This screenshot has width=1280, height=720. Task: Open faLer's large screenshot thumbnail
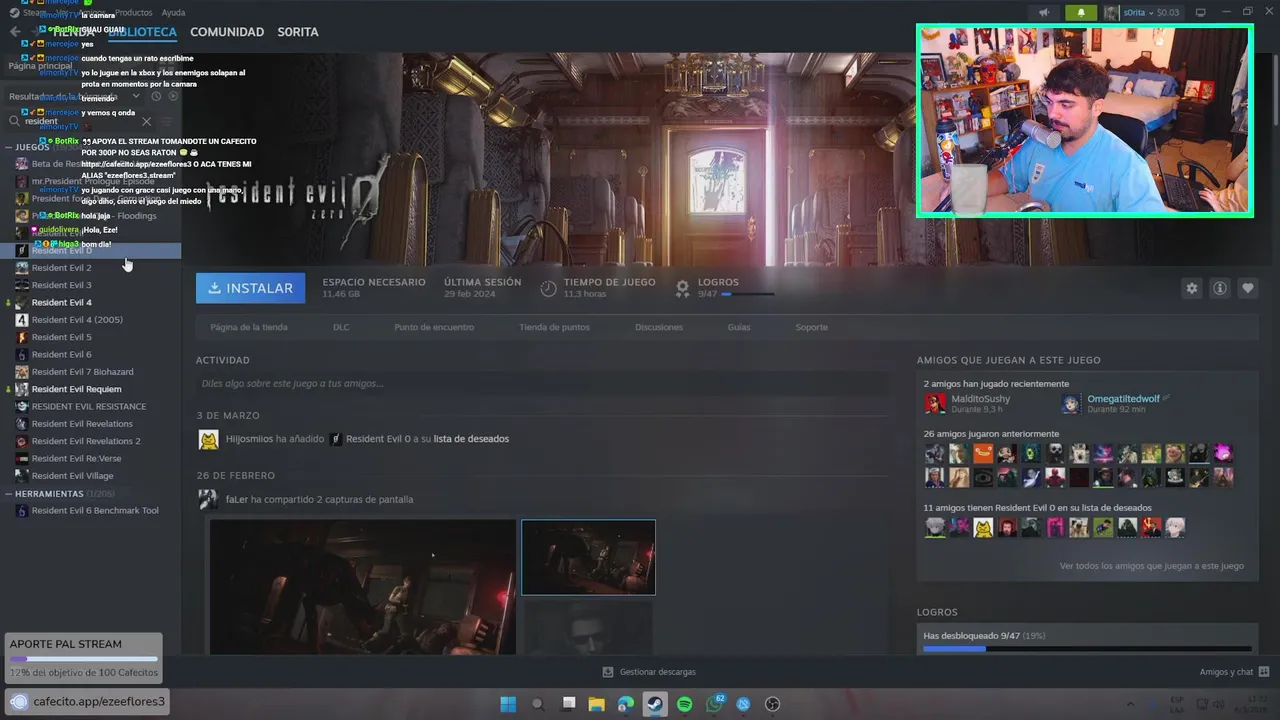click(x=363, y=587)
